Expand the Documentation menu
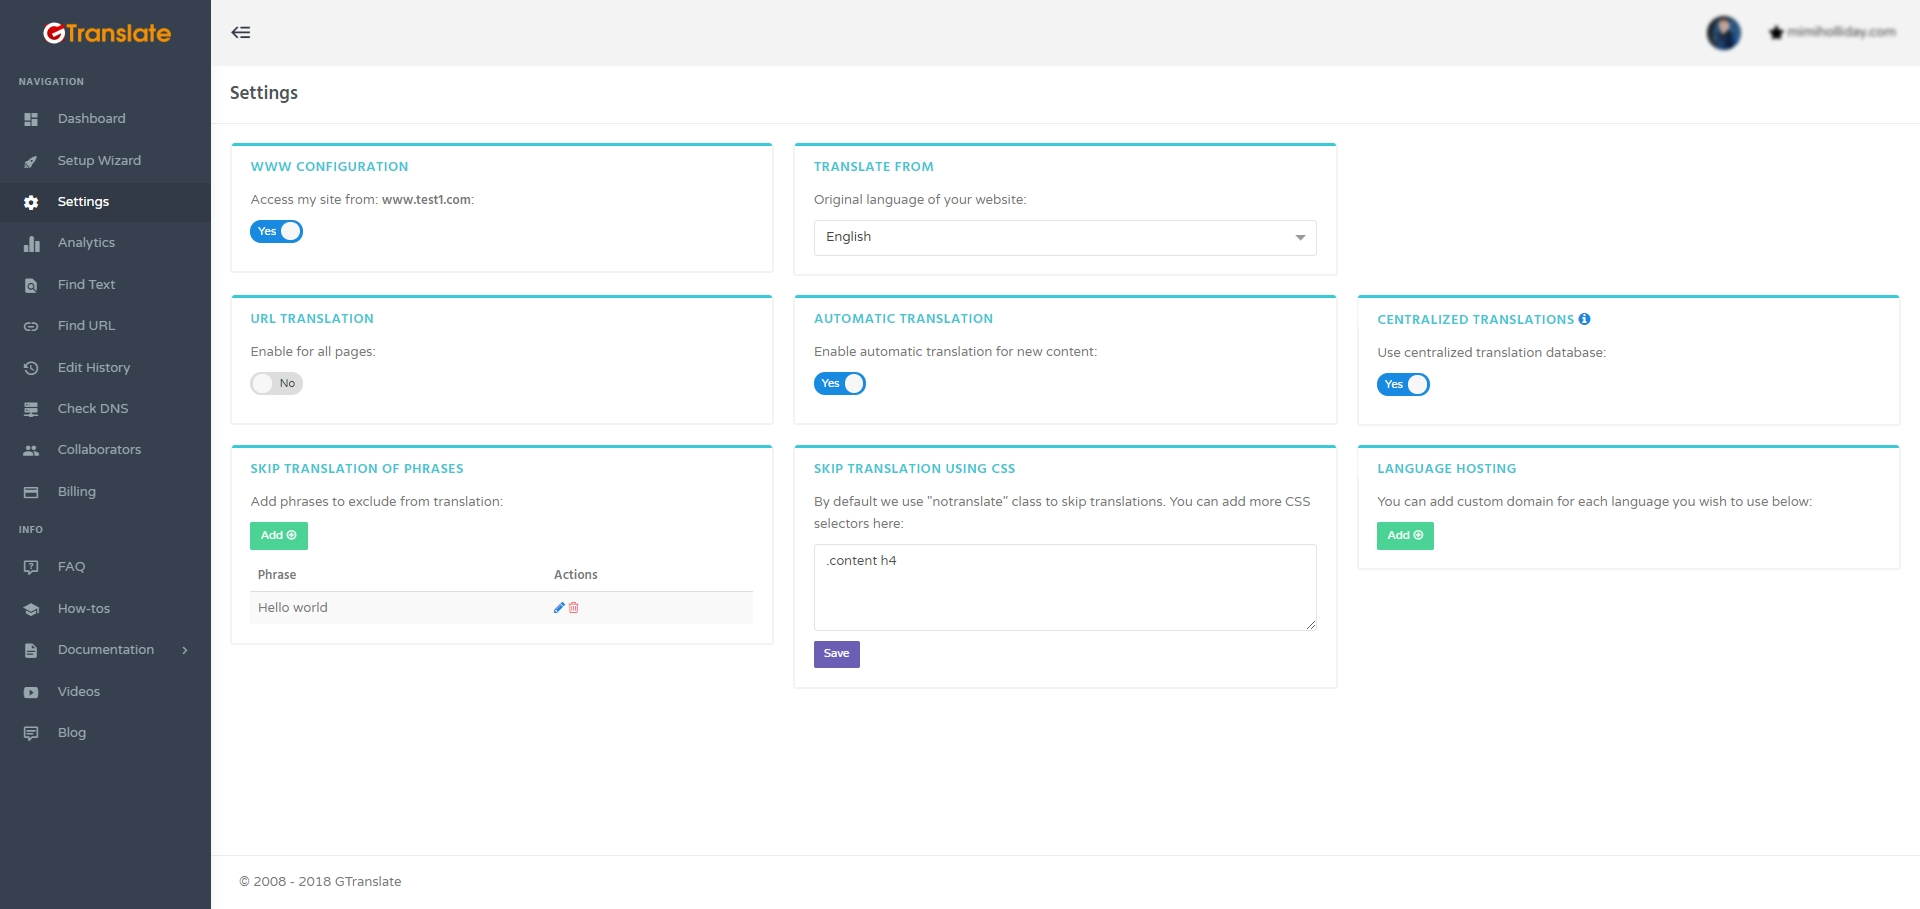This screenshot has height=909, width=1920. tap(106, 650)
